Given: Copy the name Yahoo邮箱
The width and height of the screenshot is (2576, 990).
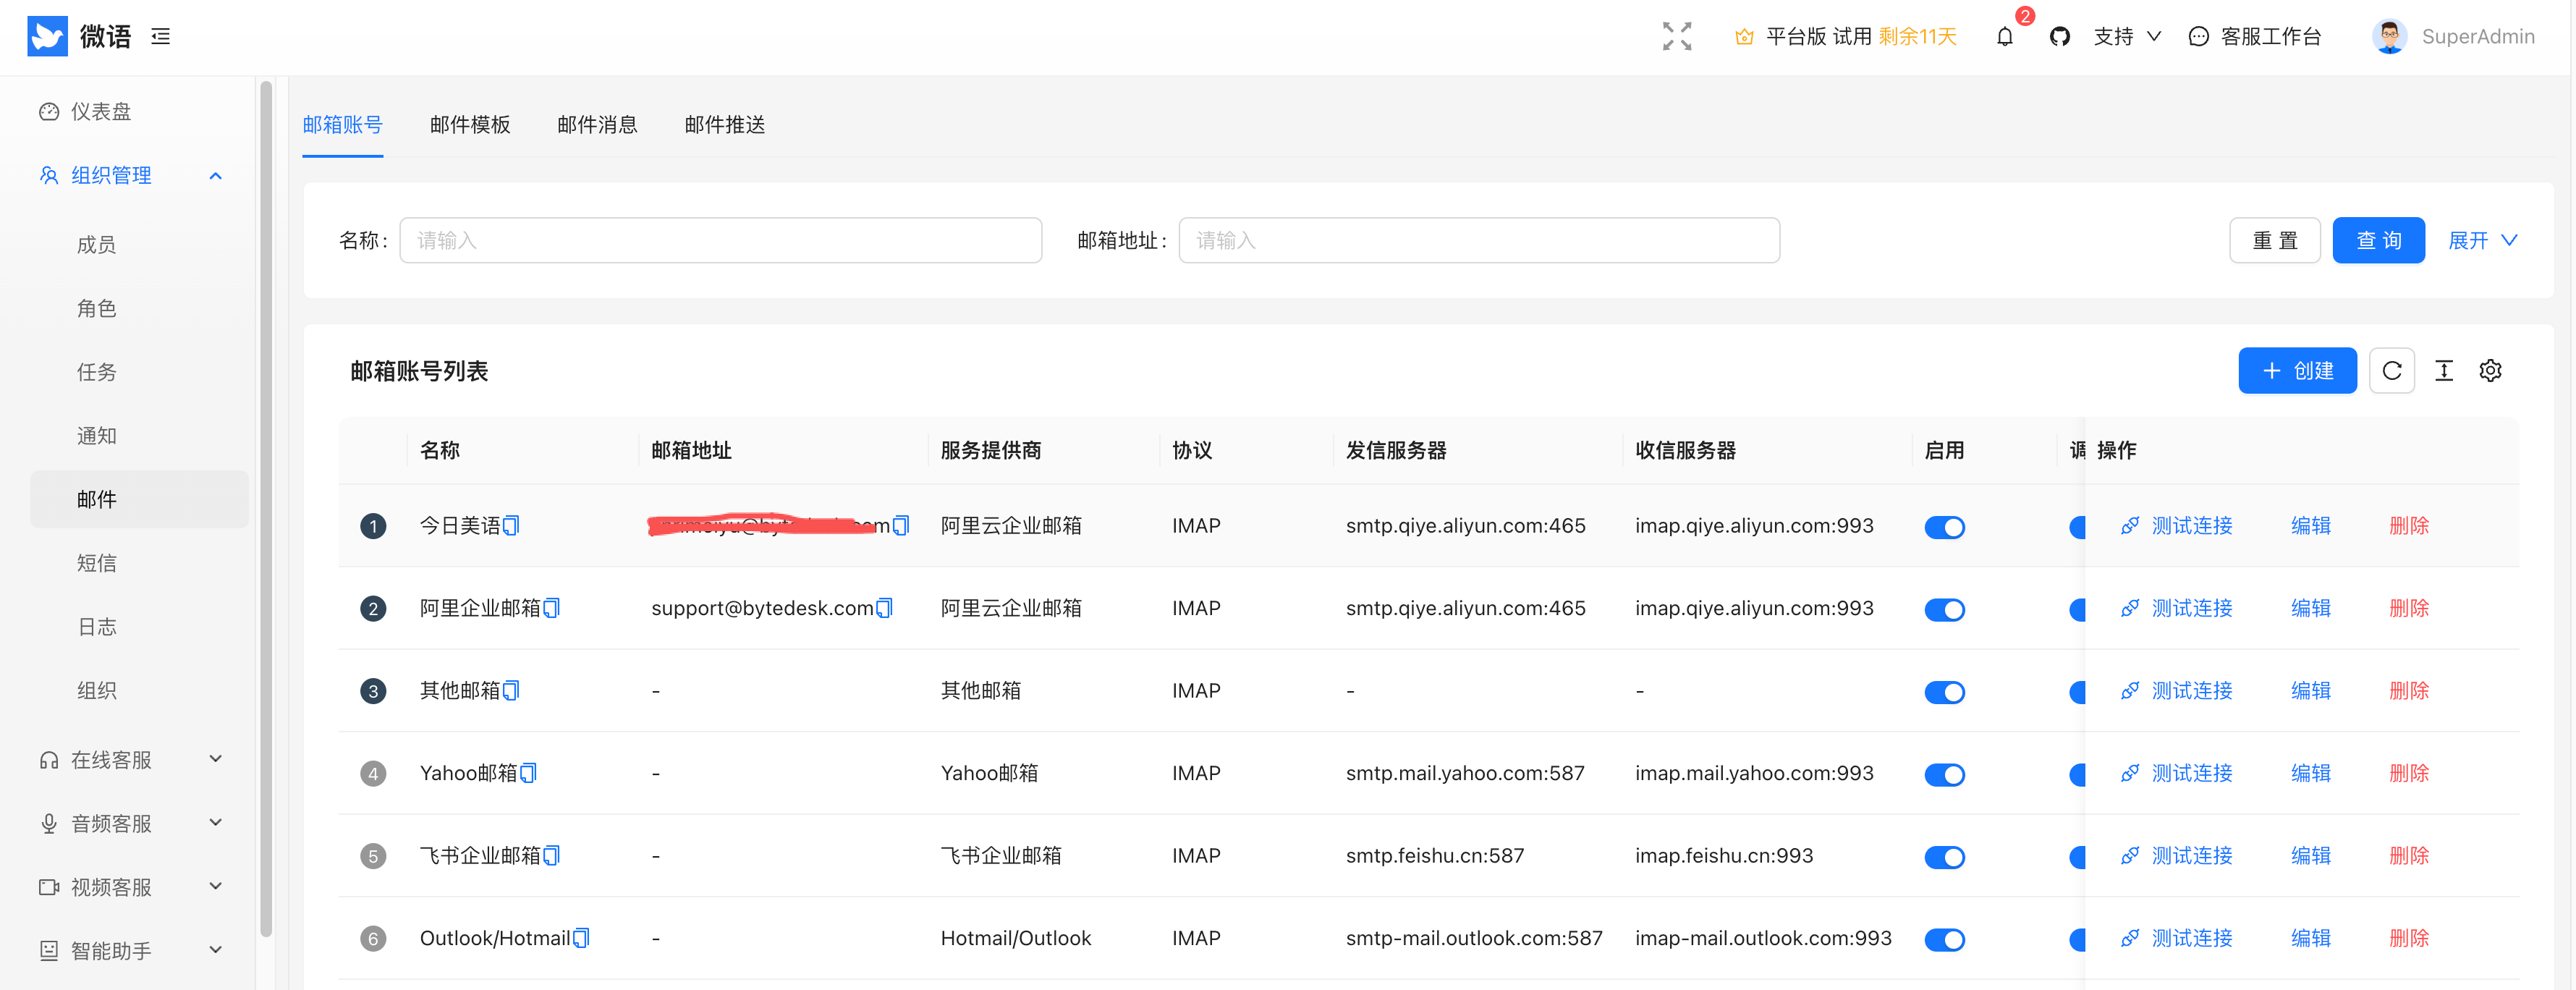Looking at the screenshot, I should 529,773.
